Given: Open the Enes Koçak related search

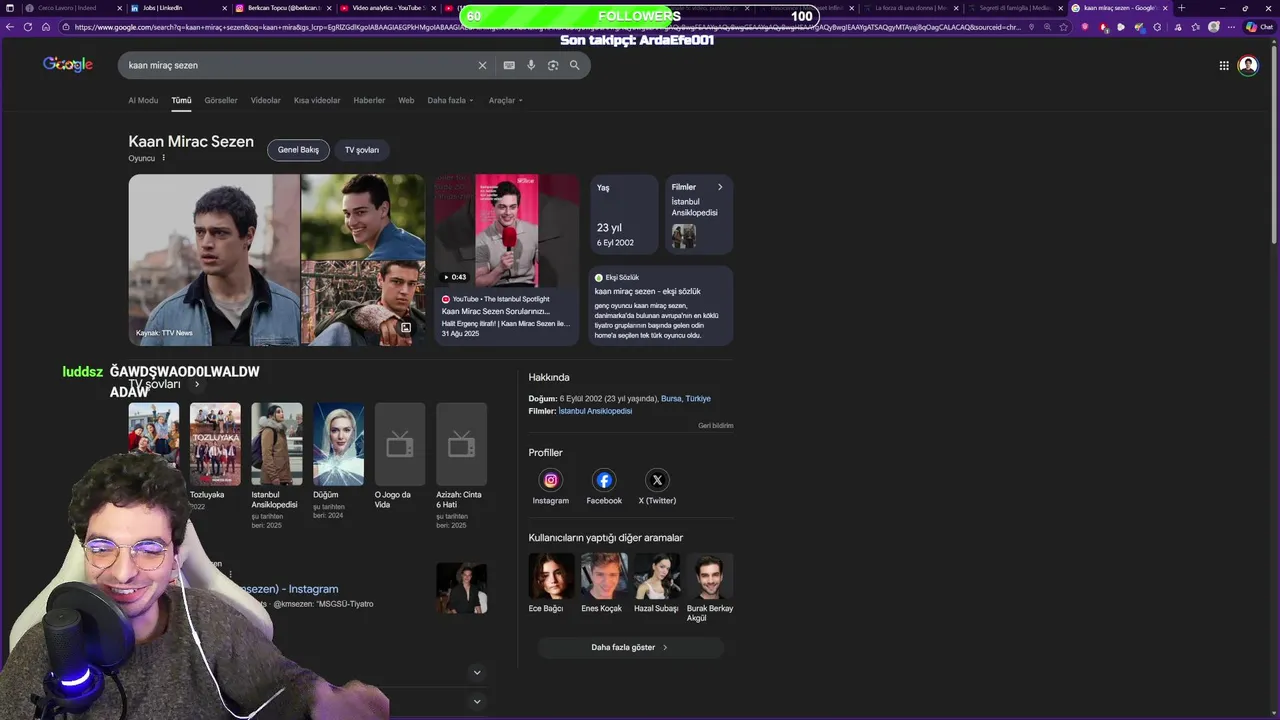Looking at the screenshot, I should pyautogui.click(x=604, y=583).
